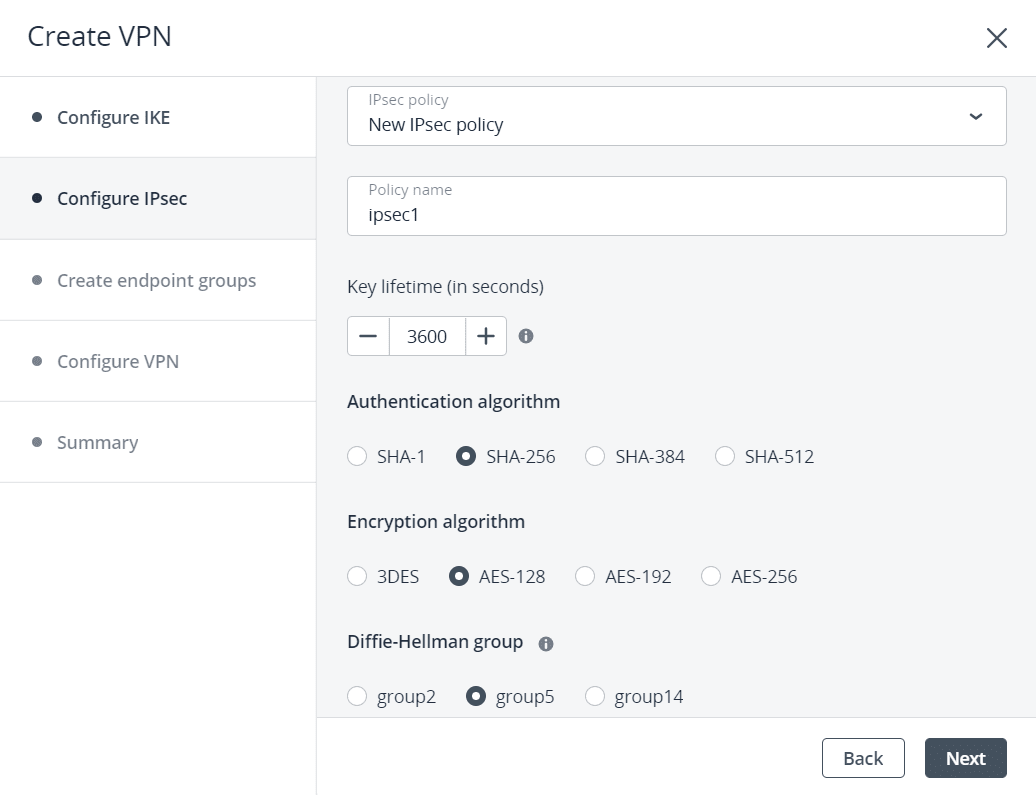
Task: Click the Back button
Action: click(x=862, y=758)
